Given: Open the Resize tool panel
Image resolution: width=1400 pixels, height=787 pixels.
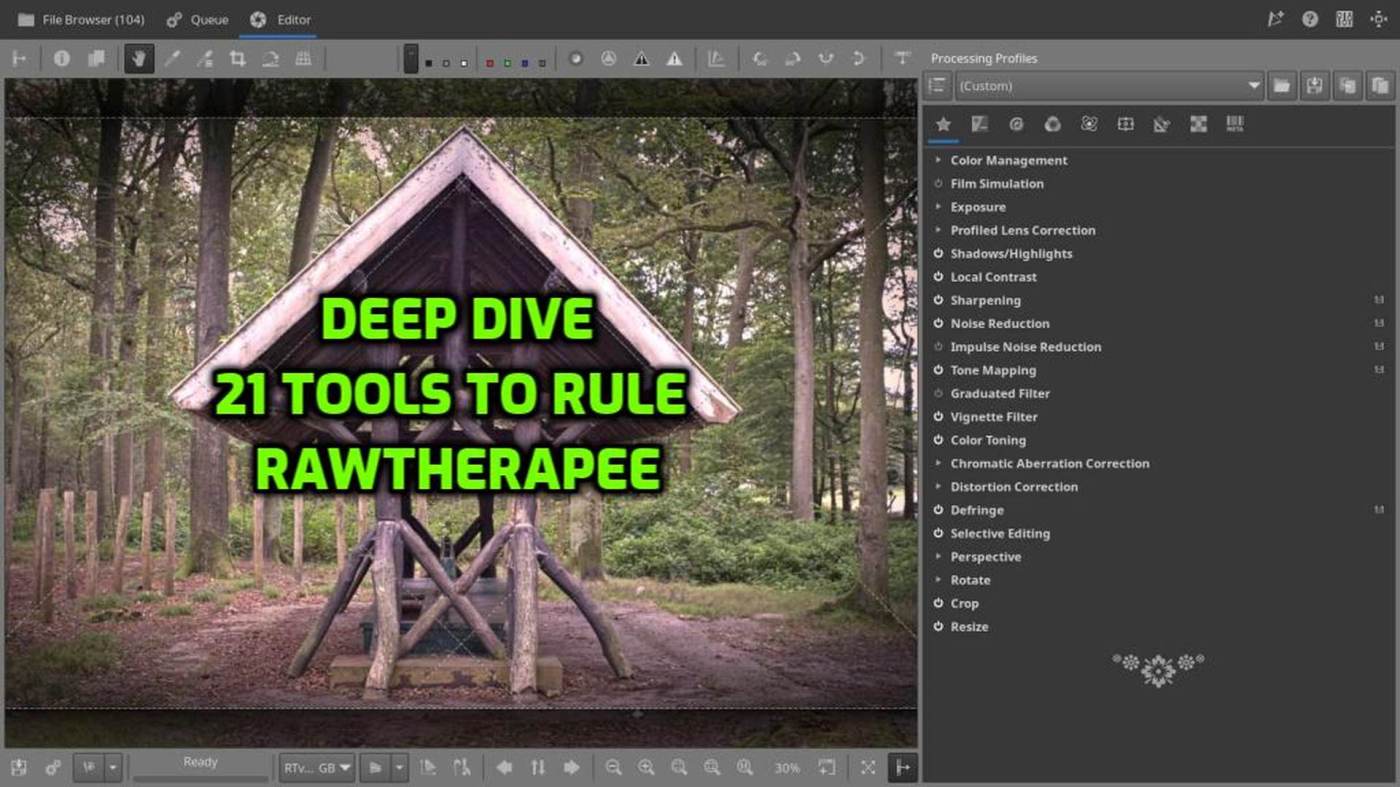Looking at the screenshot, I should point(969,627).
